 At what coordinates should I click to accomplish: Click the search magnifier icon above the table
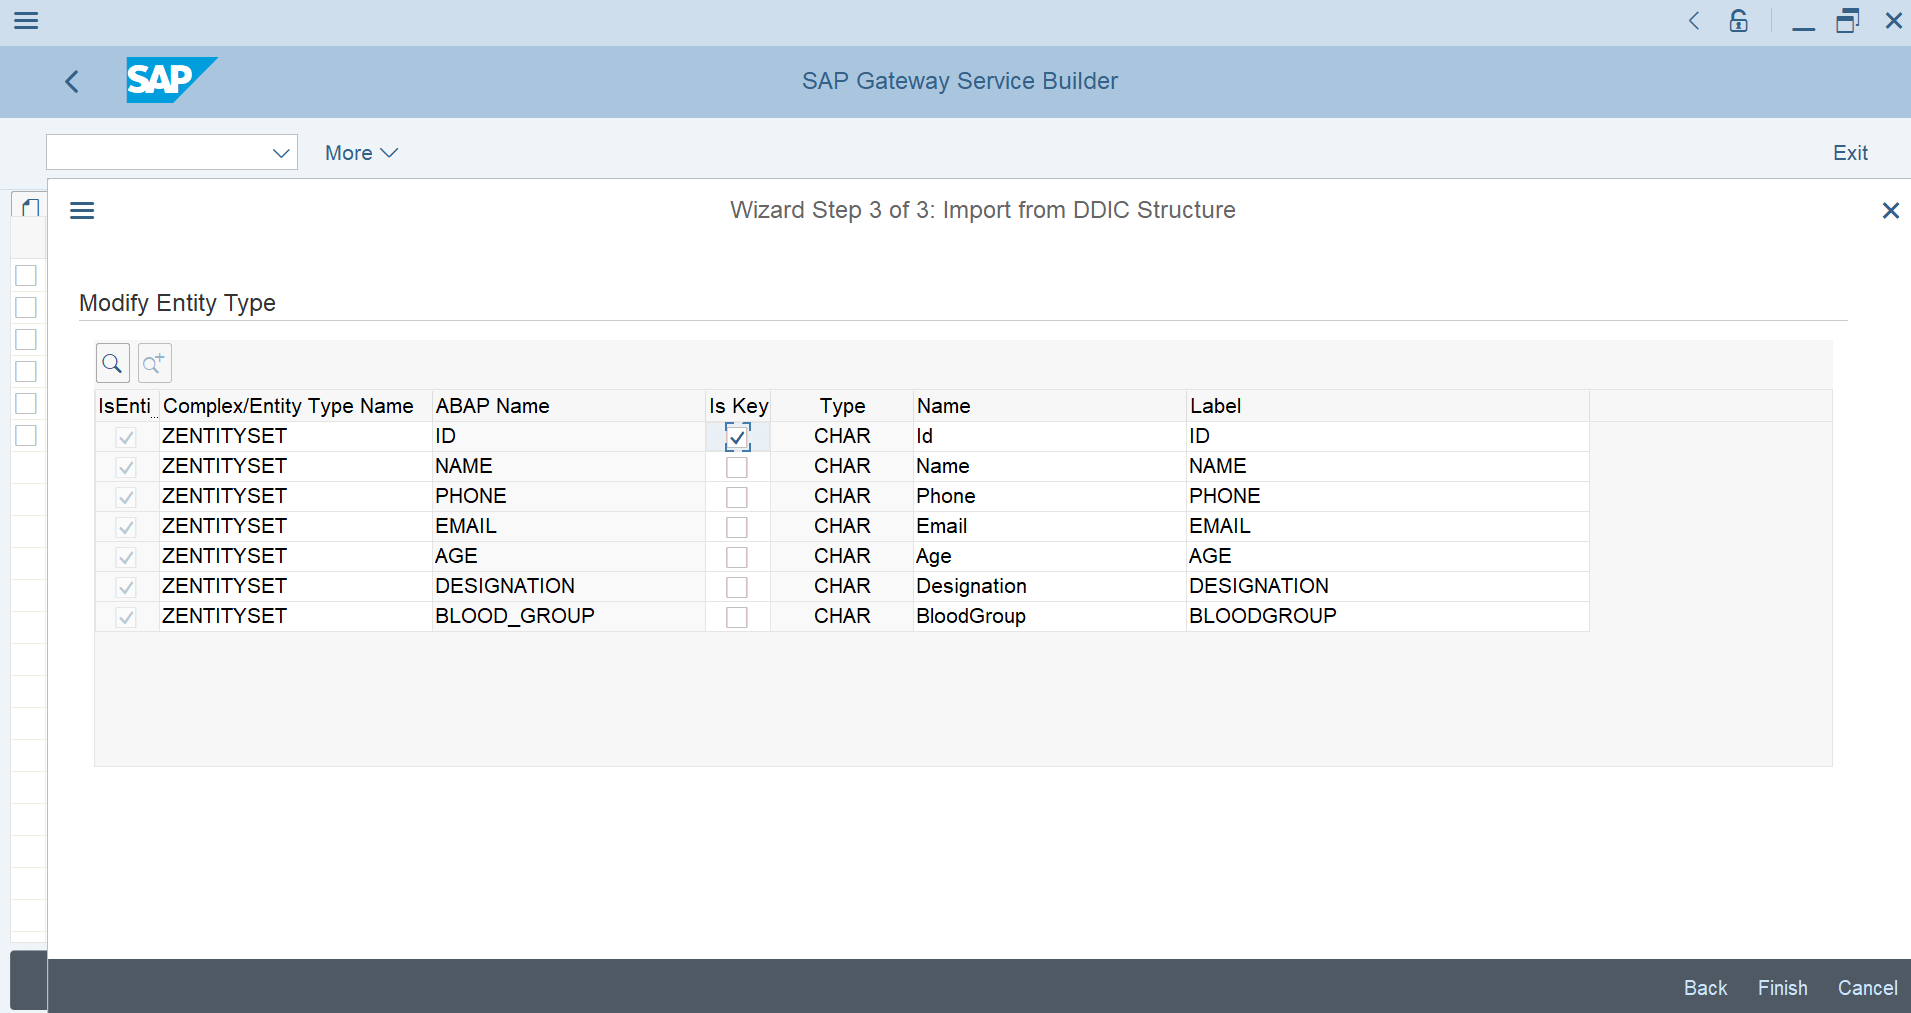pyautogui.click(x=112, y=362)
